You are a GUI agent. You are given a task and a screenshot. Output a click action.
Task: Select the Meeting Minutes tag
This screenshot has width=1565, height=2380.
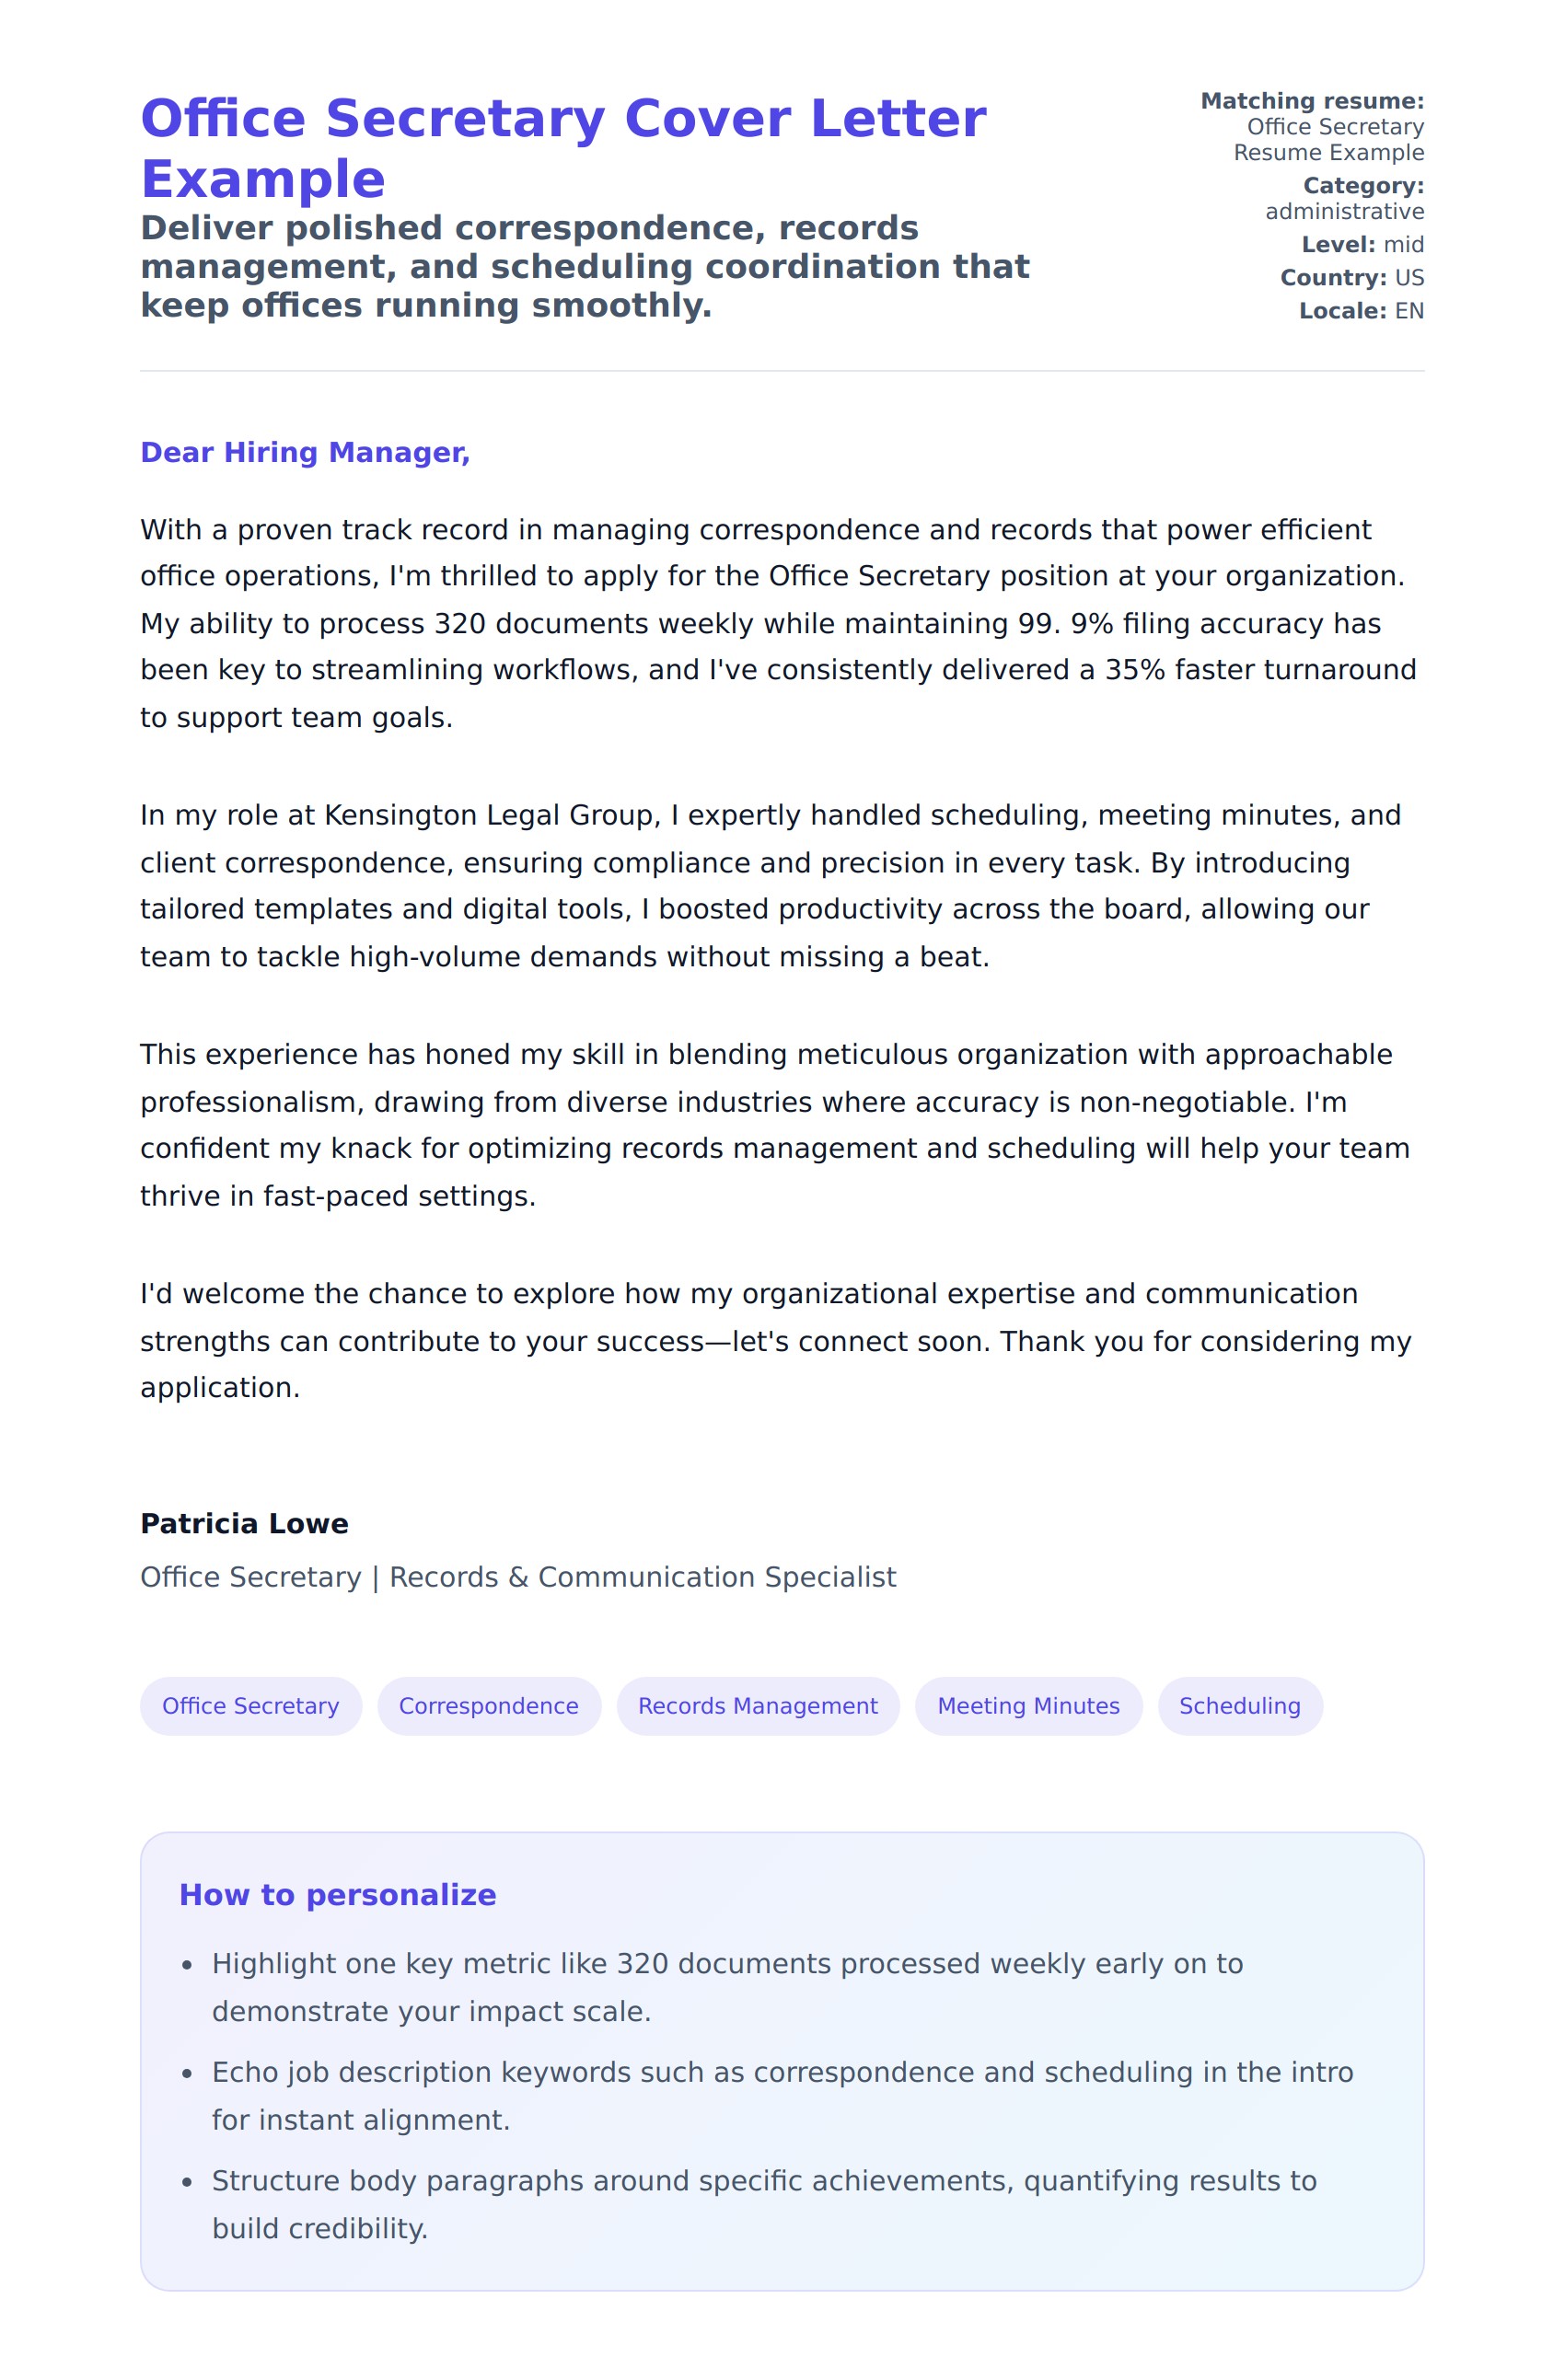pos(1027,1705)
